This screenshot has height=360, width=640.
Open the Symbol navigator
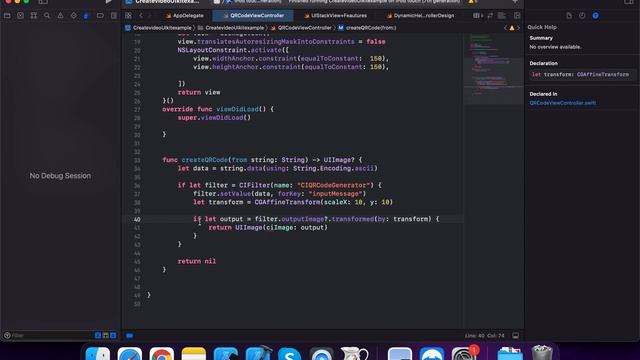point(34,16)
